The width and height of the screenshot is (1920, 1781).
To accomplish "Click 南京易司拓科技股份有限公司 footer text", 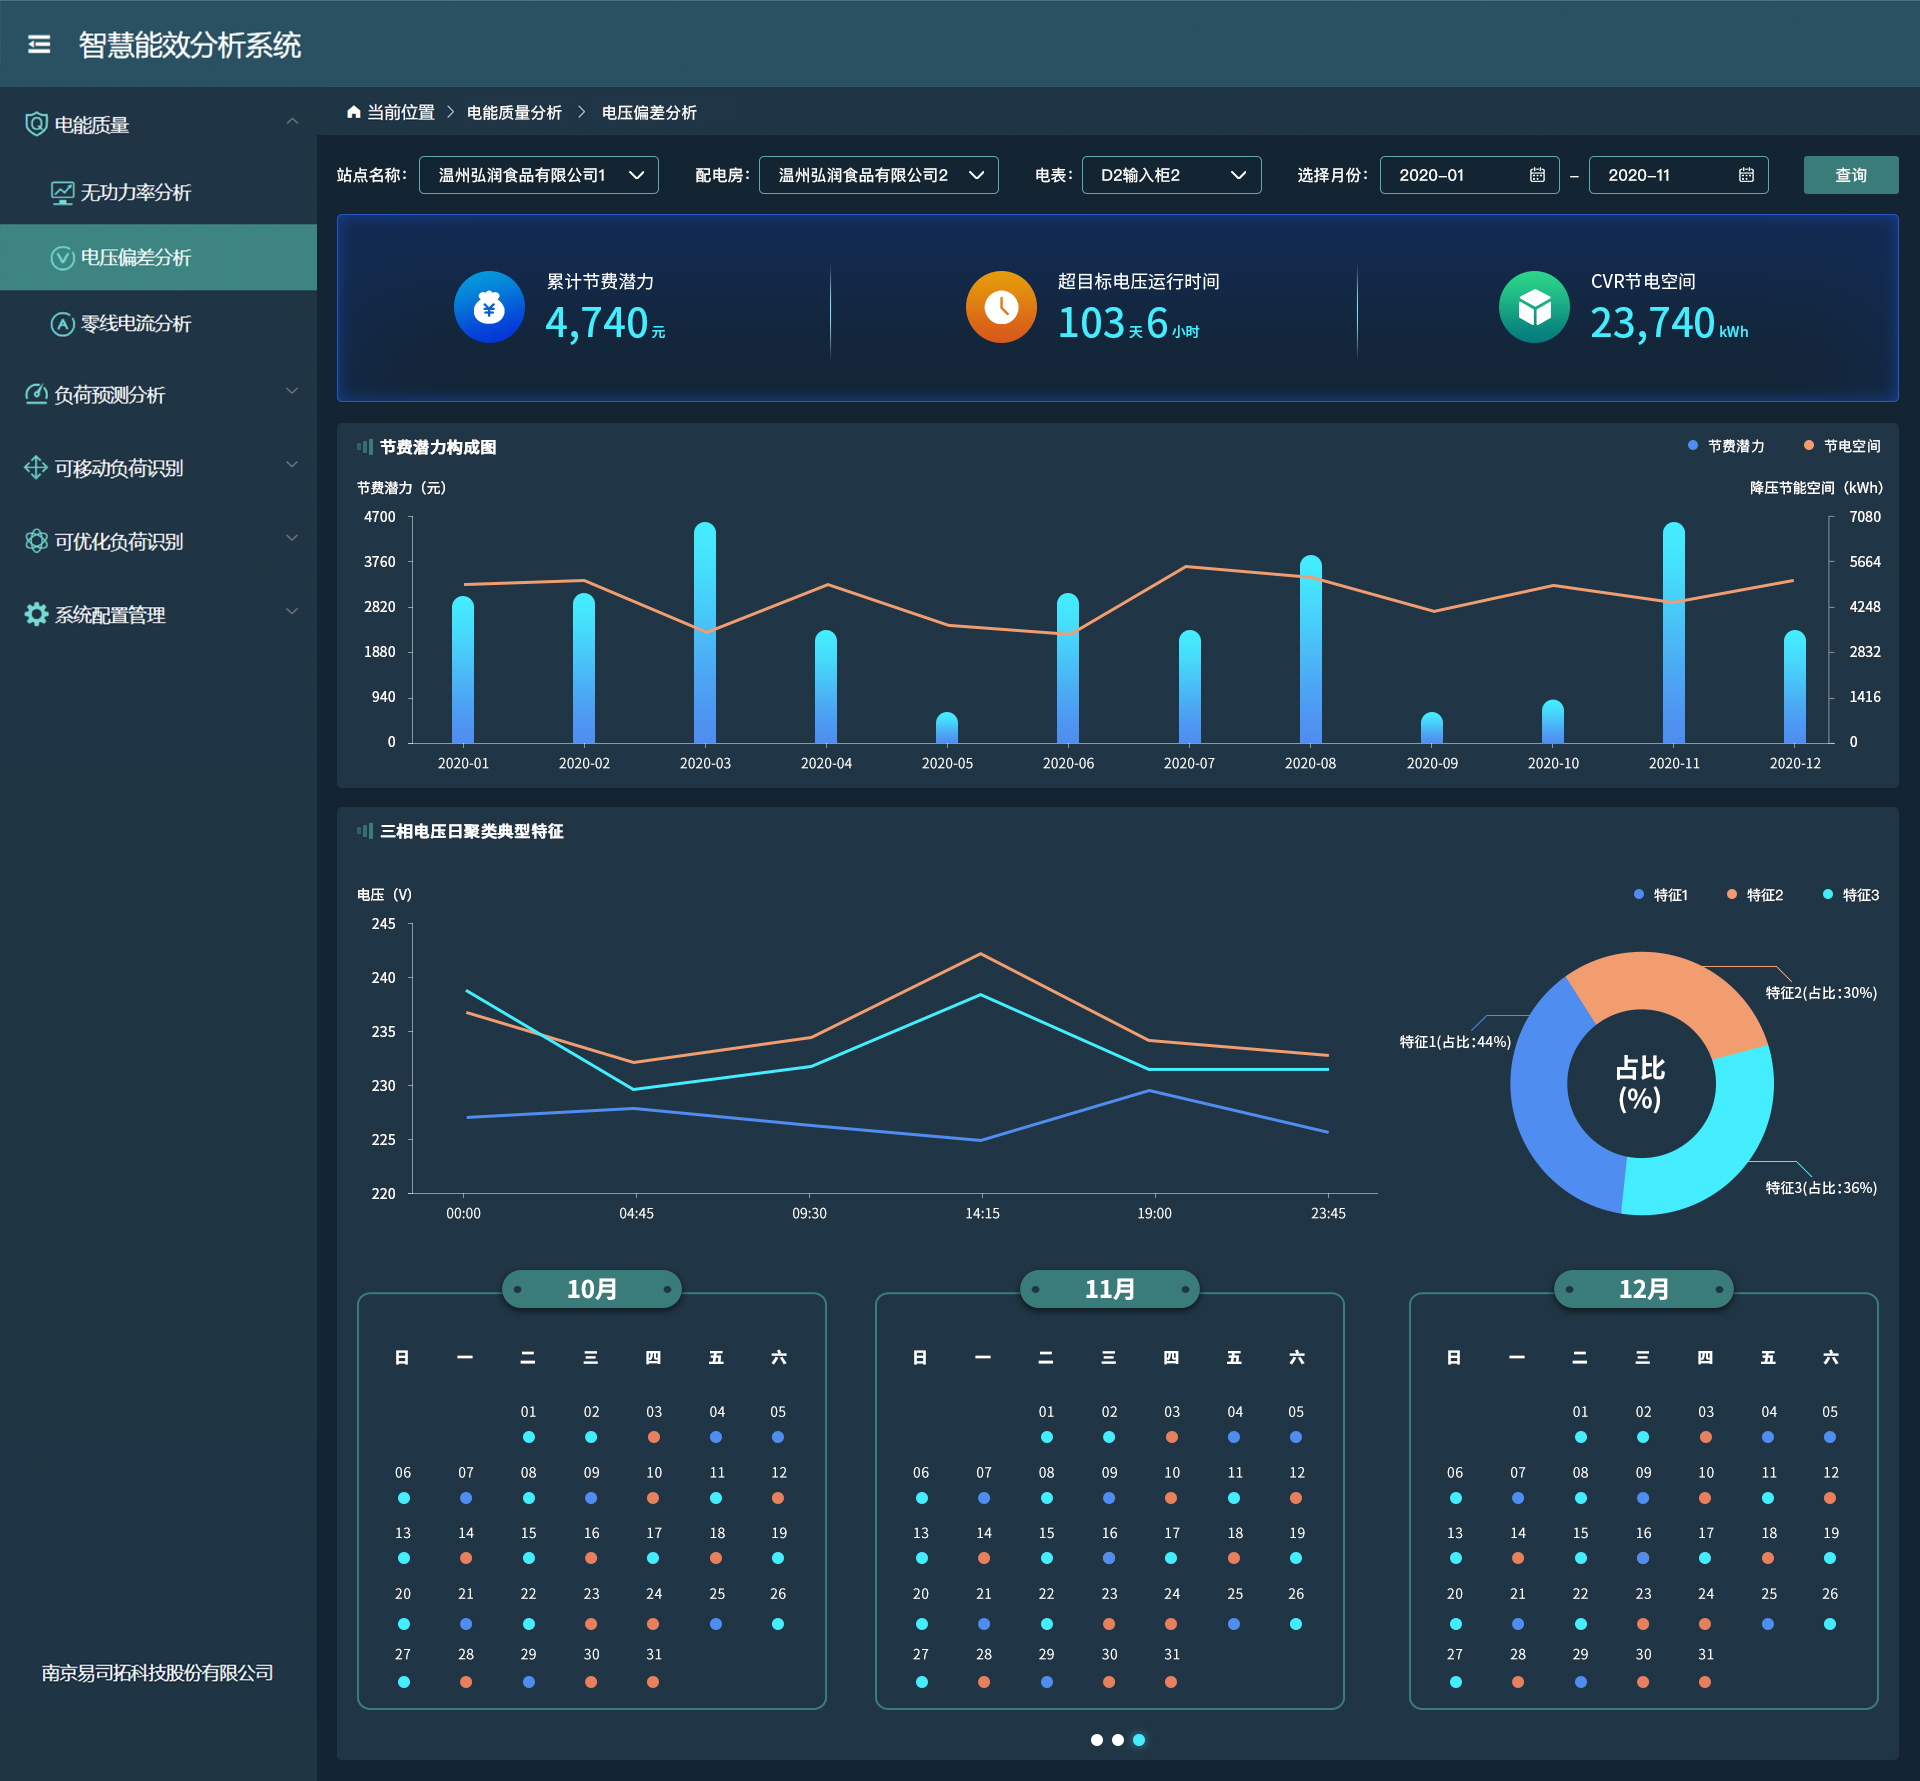I will point(158,1672).
